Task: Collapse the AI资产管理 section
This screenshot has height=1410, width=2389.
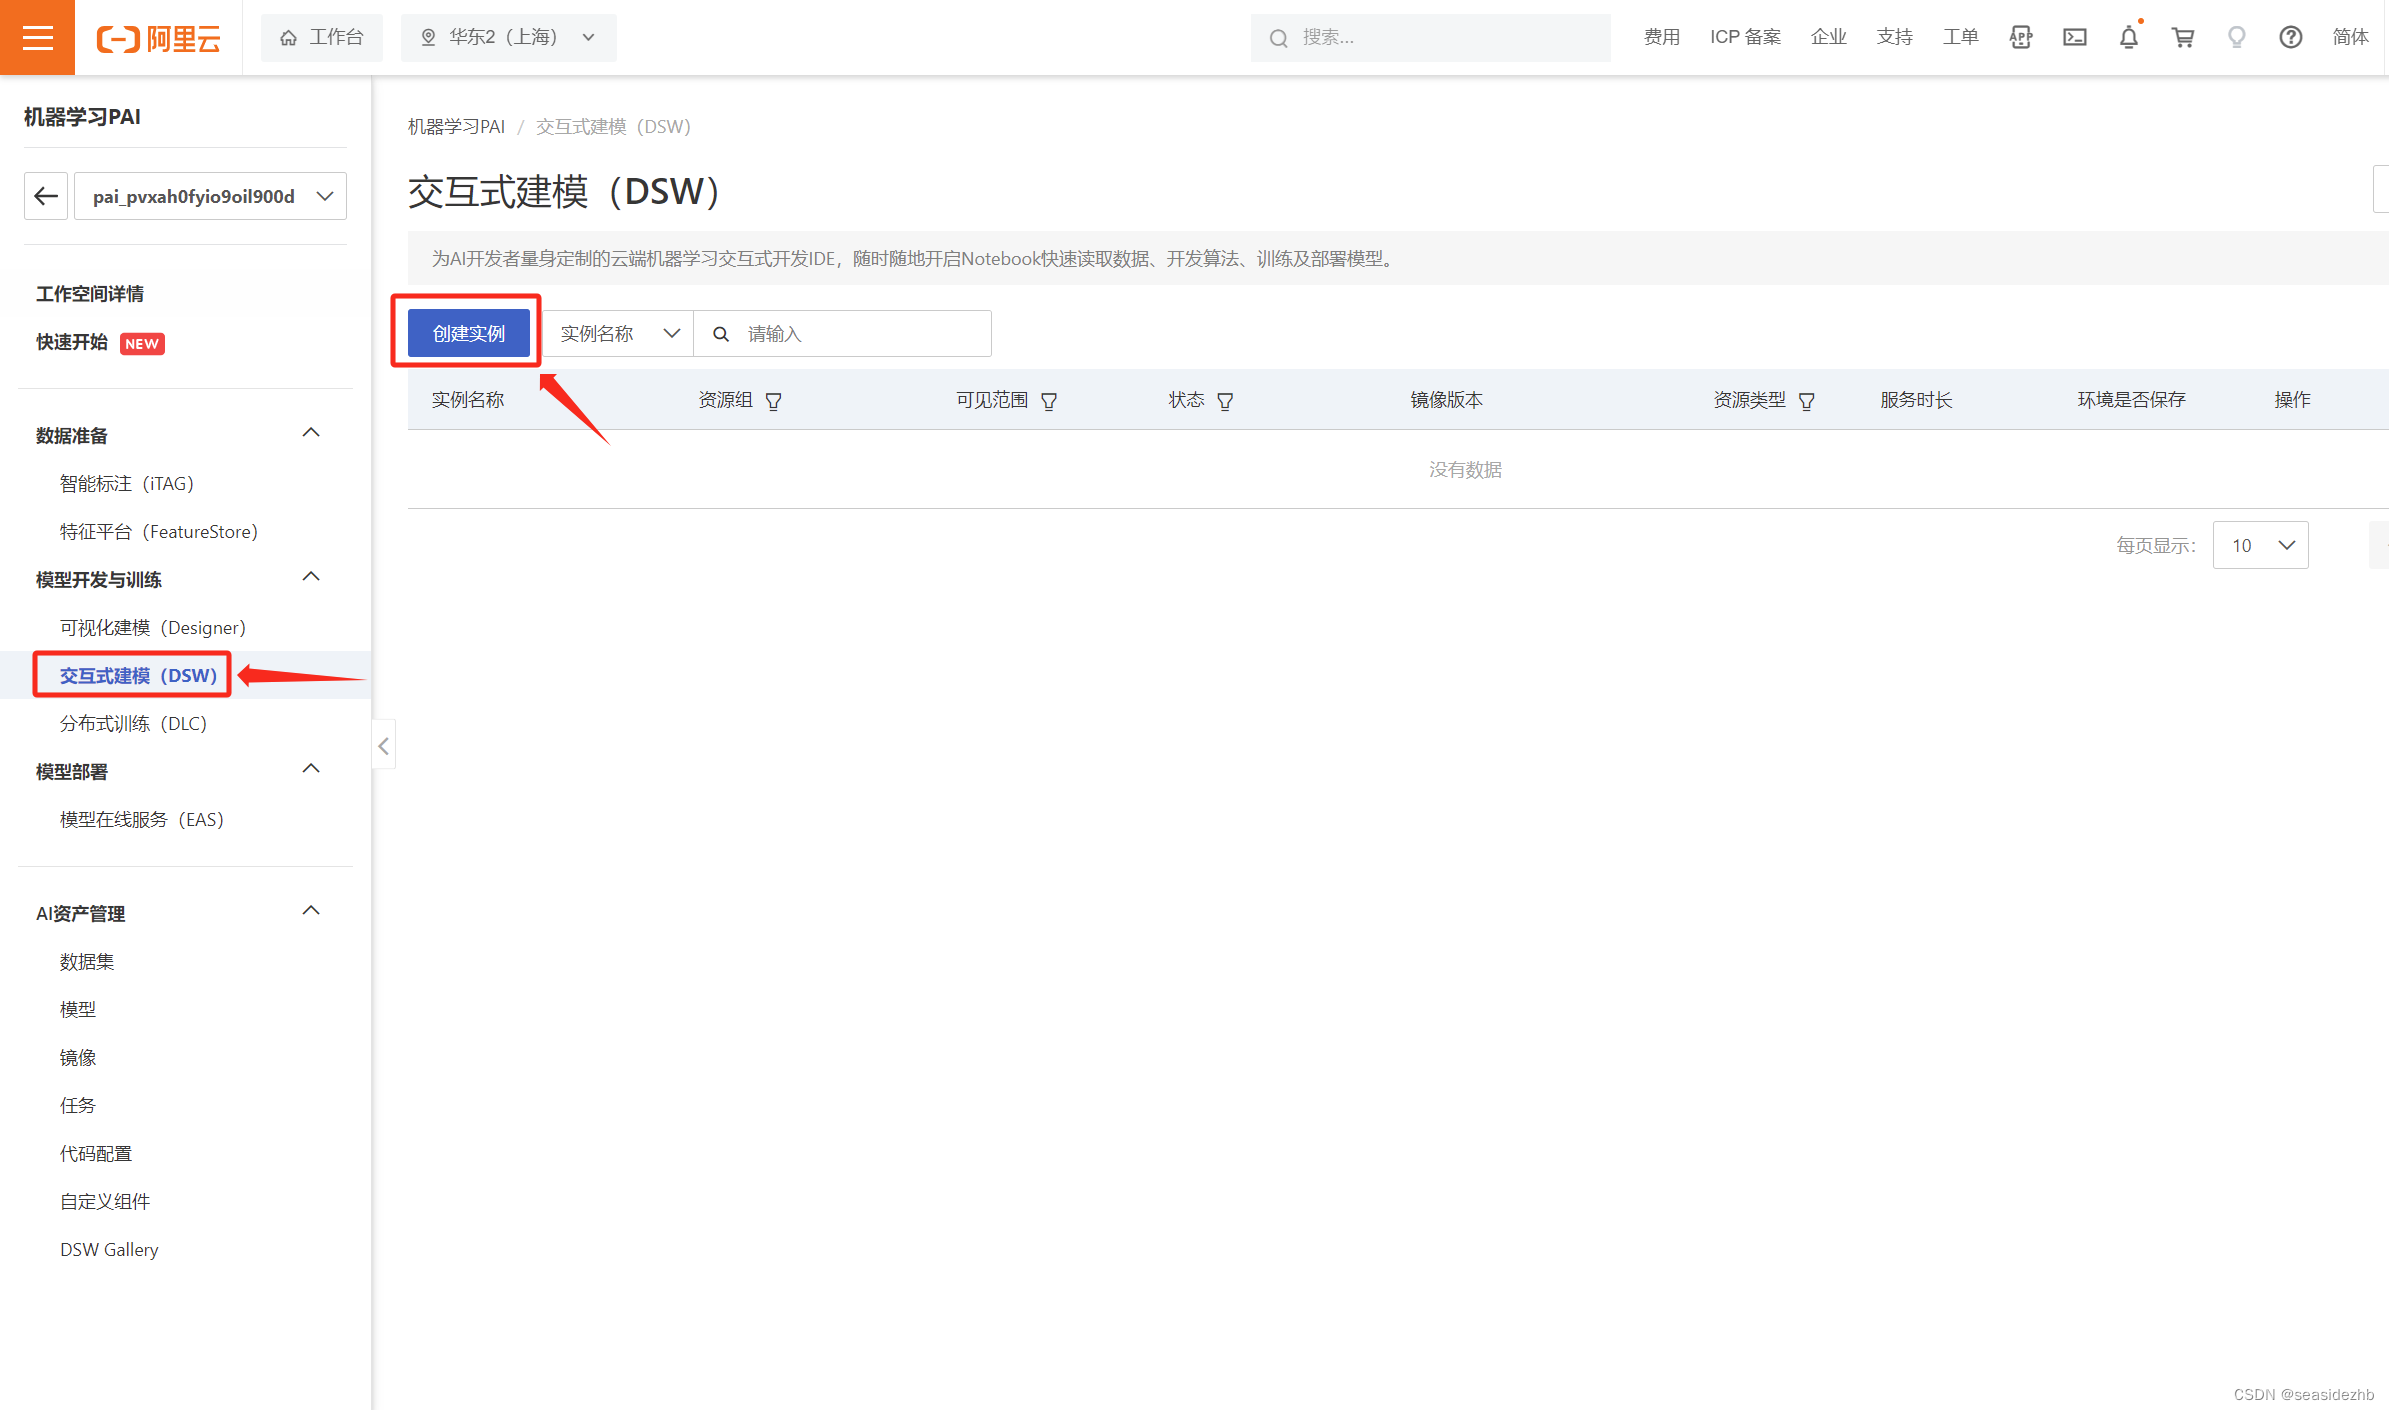Action: point(311,911)
